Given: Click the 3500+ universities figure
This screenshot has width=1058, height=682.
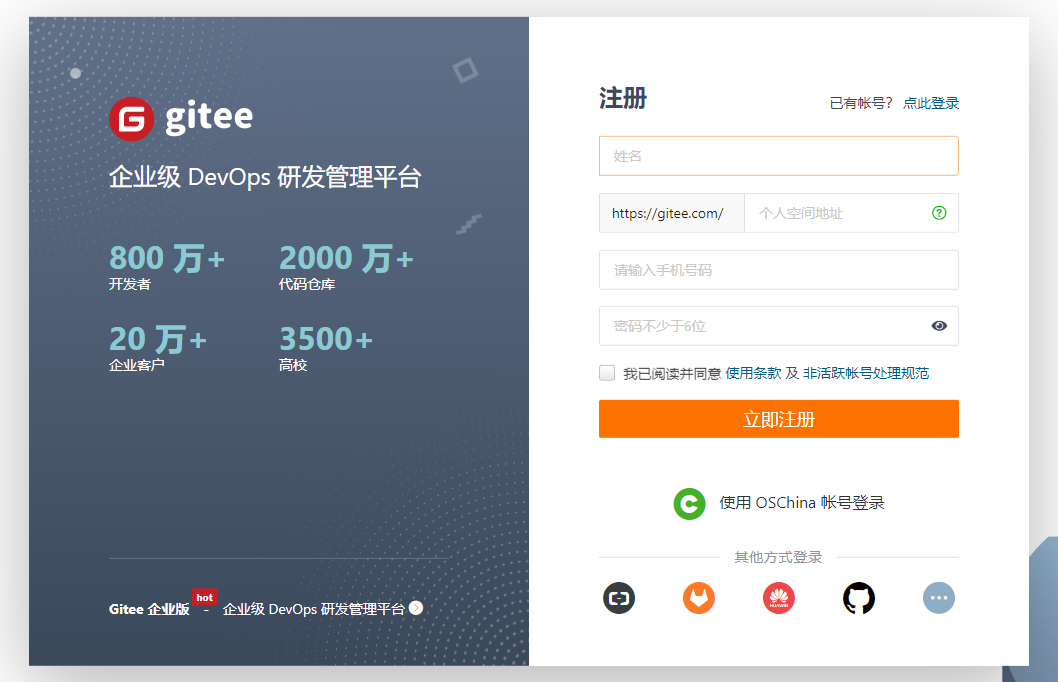Looking at the screenshot, I should (x=326, y=339).
